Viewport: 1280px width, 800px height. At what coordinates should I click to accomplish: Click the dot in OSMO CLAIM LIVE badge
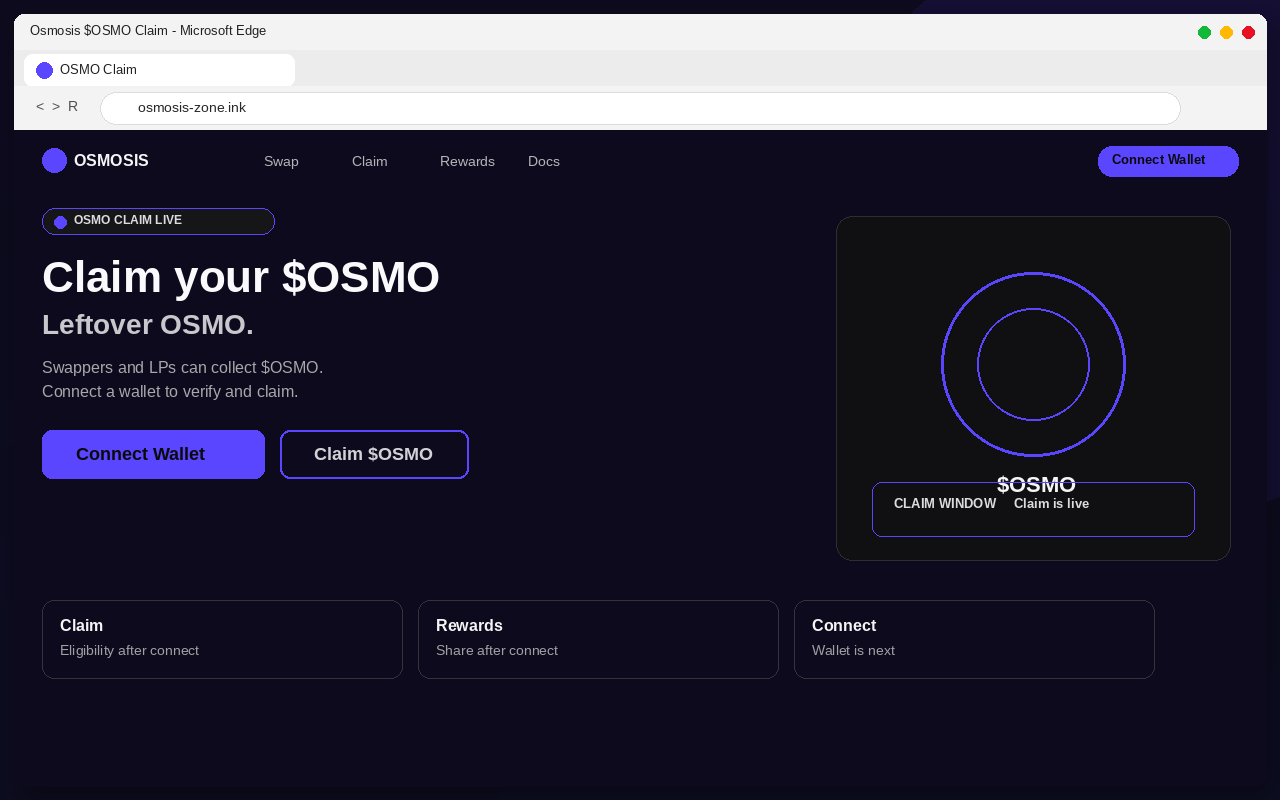pos(60,222)
